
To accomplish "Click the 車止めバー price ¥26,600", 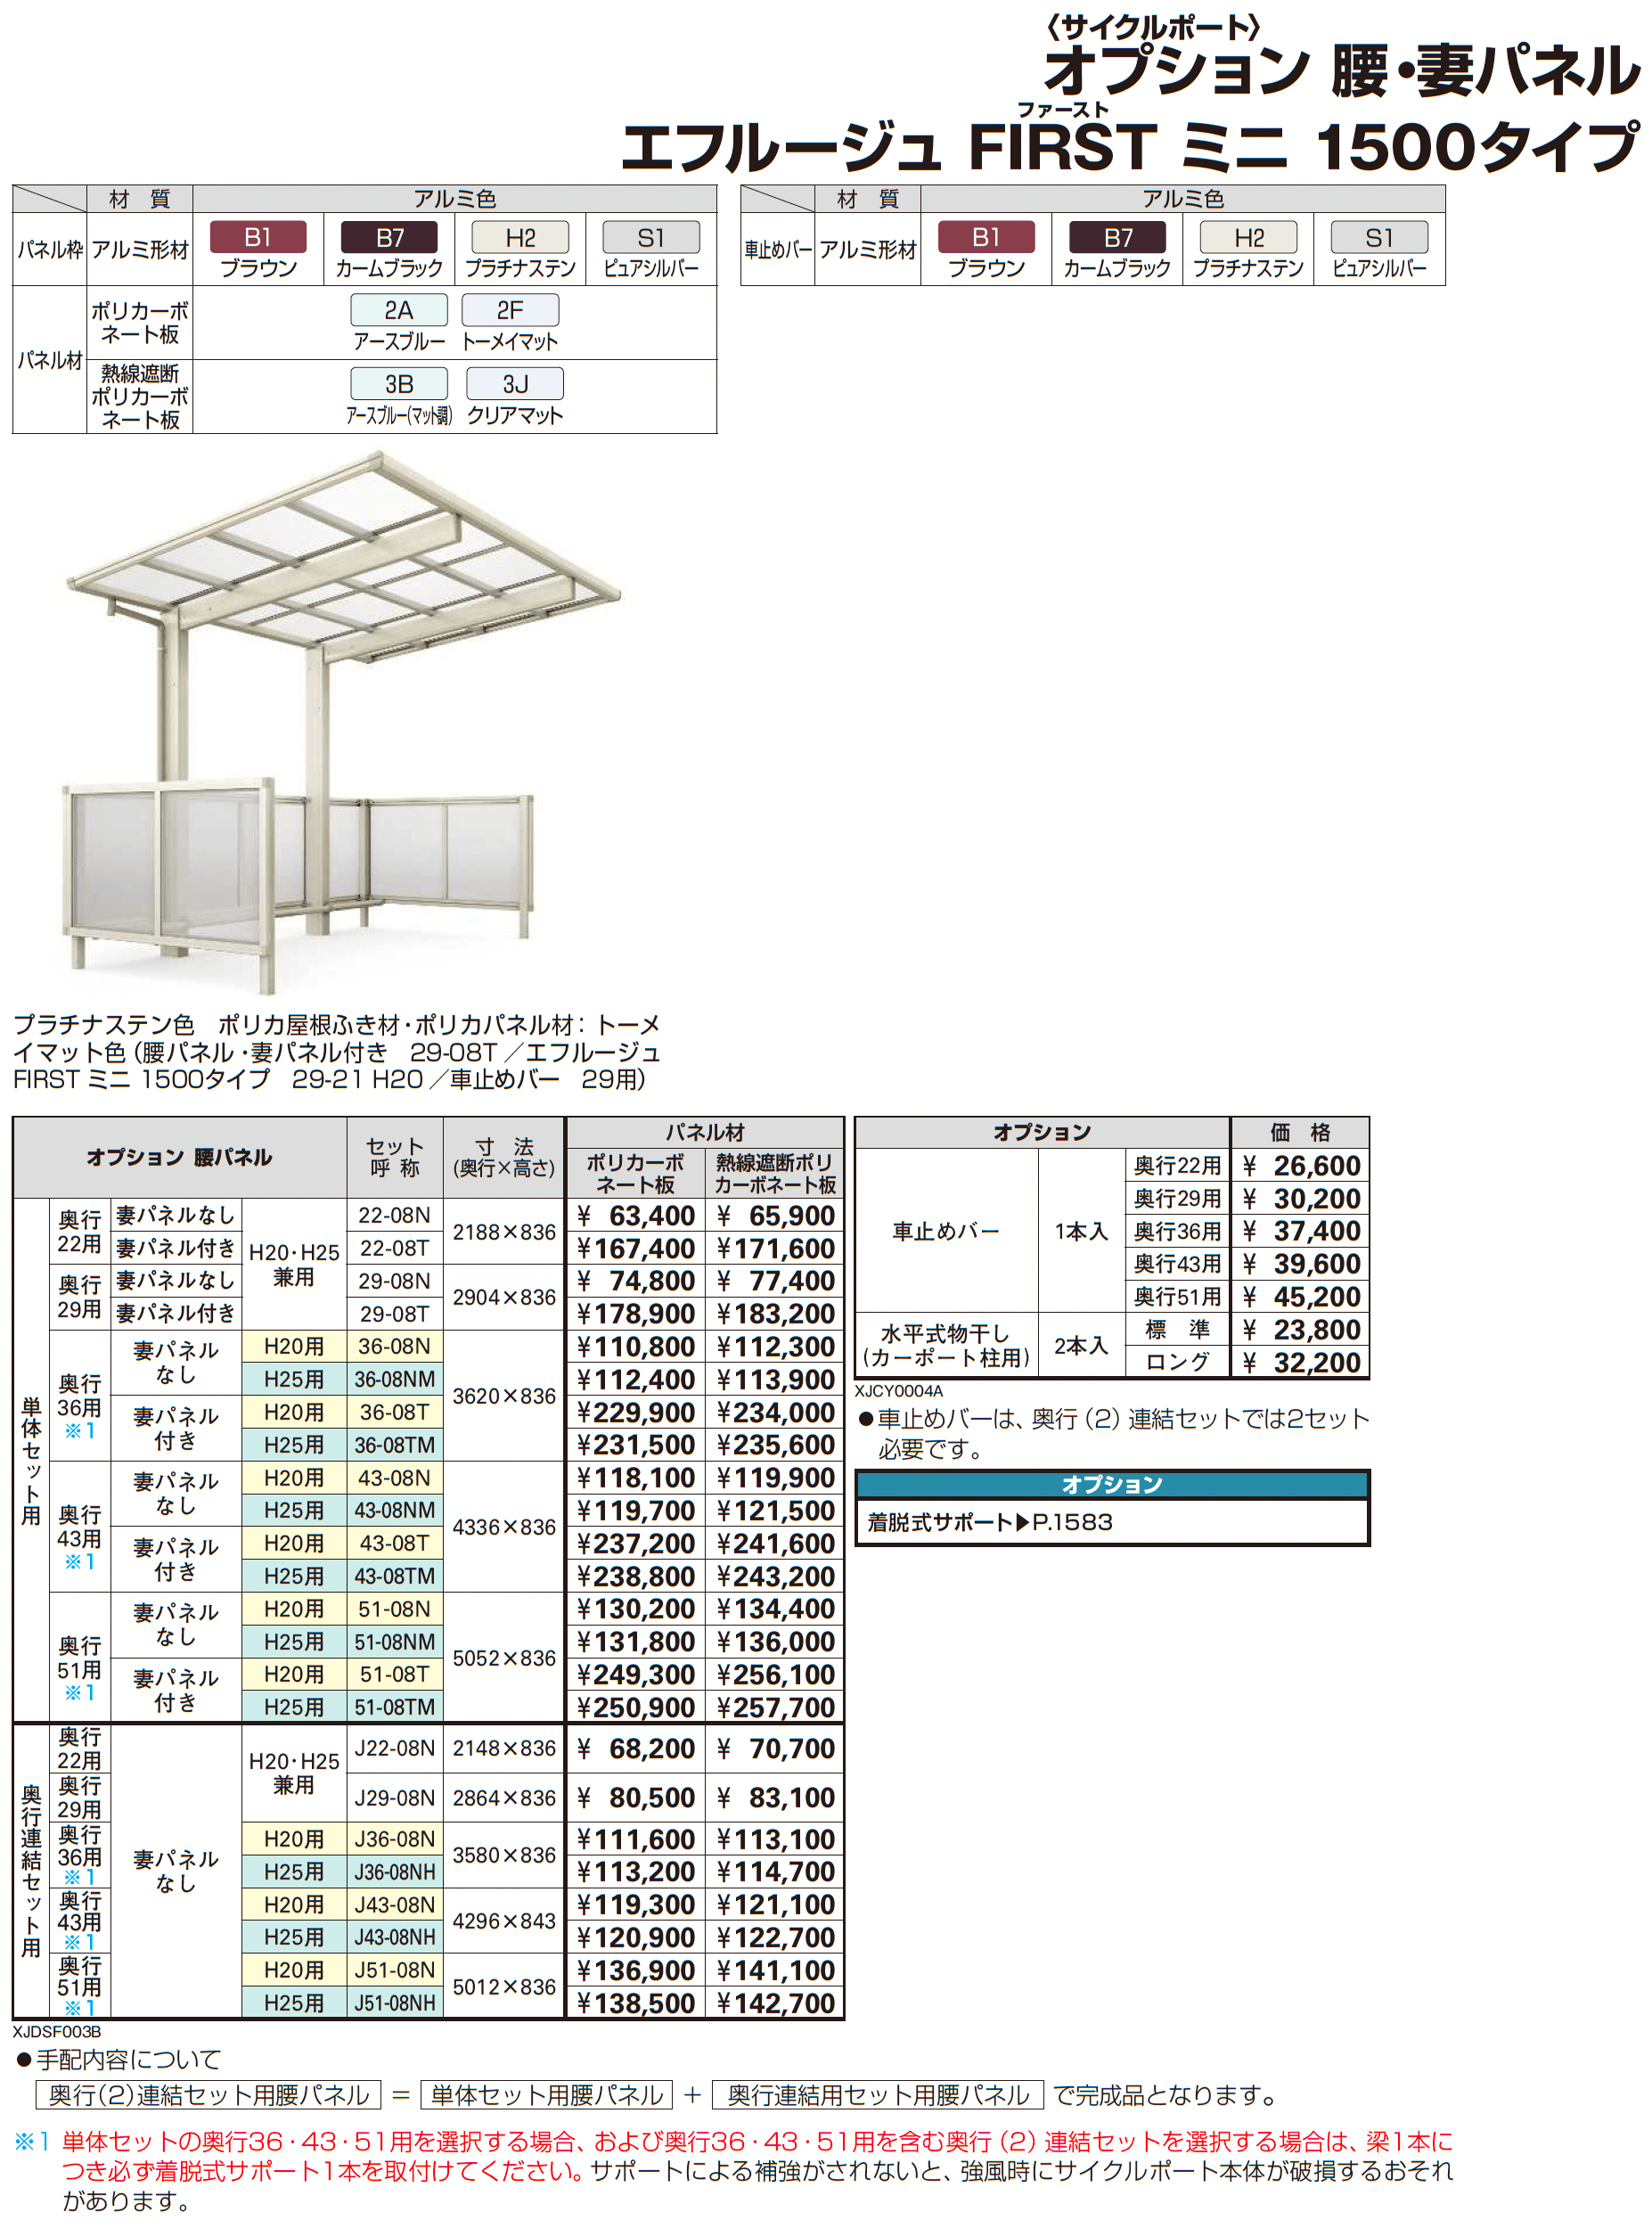I will pyautogui.click(x=1301, y=1166).
